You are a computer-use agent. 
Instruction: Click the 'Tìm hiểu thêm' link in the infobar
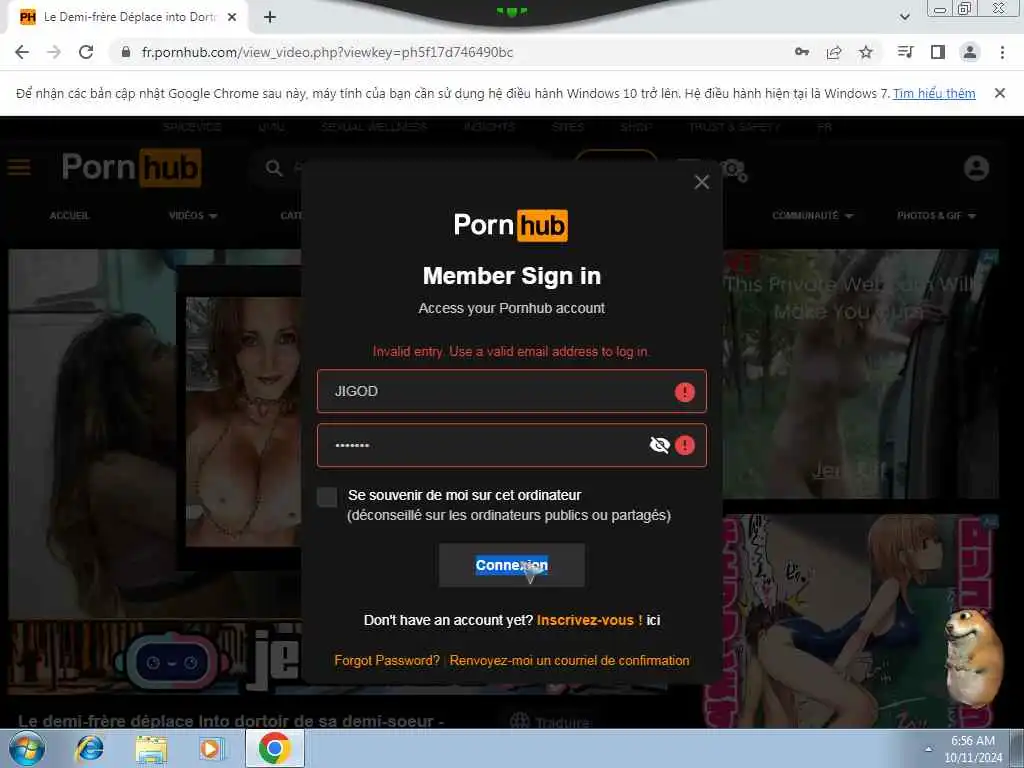(x=934, y=93)
